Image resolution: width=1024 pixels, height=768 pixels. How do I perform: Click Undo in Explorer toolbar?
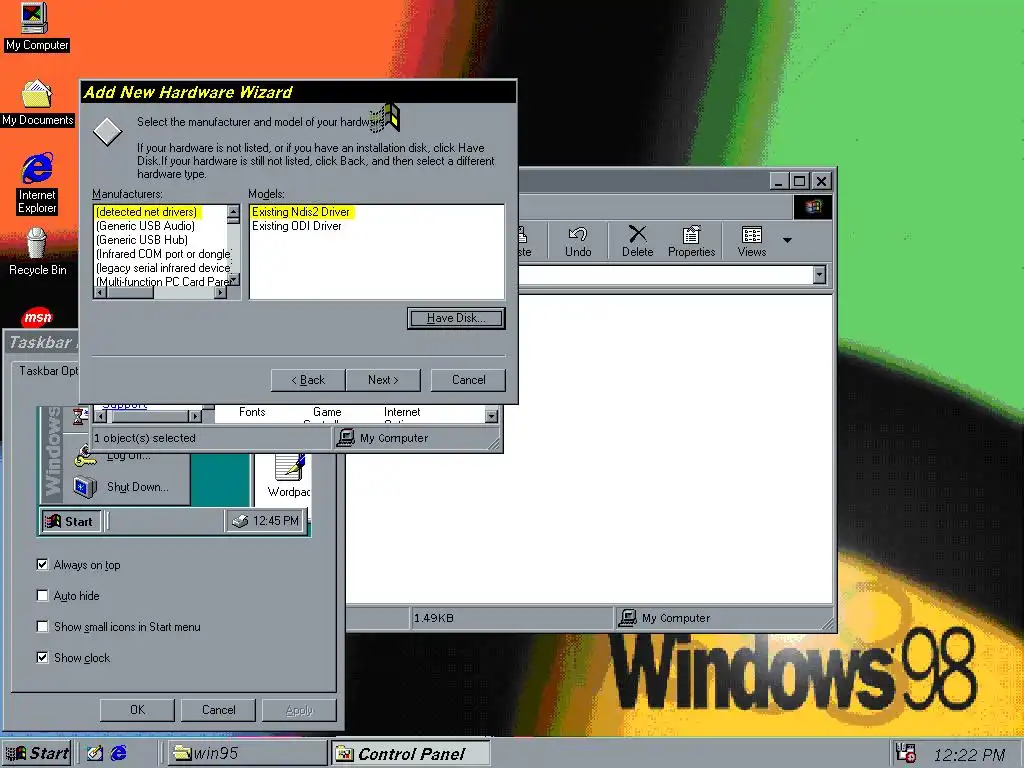coord(578,241)
